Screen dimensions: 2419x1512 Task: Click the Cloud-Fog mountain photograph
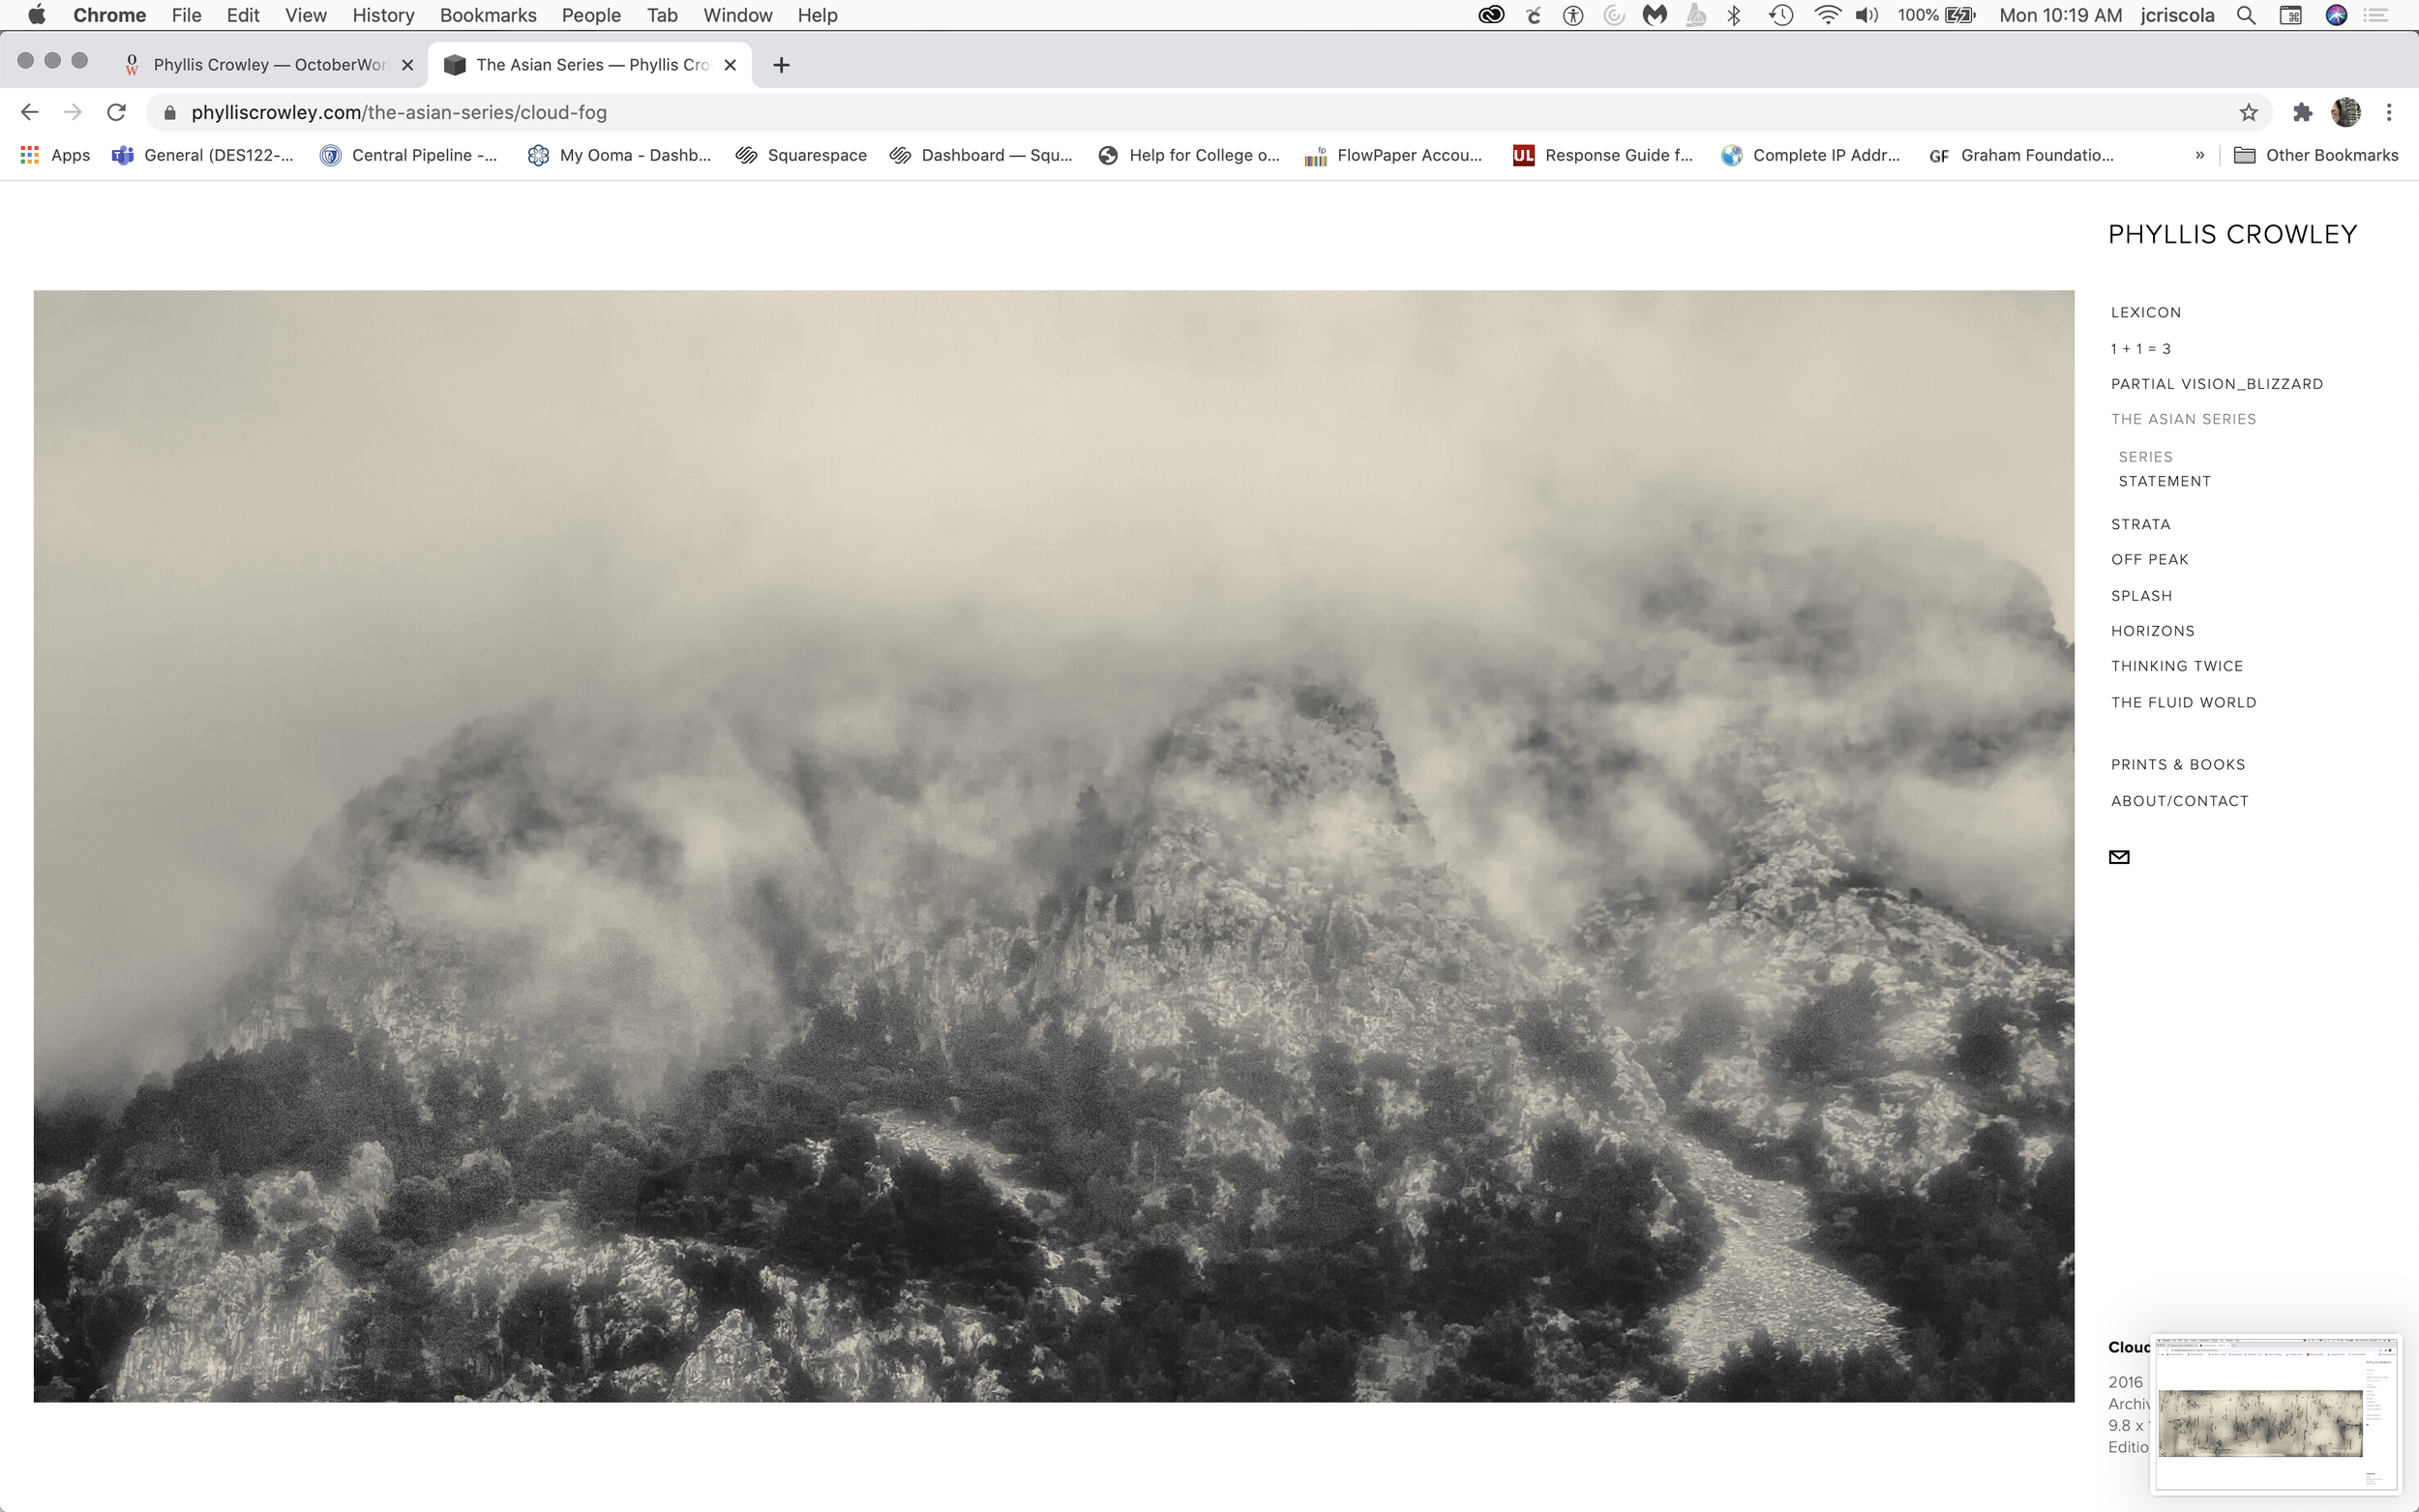(1054, 846)
